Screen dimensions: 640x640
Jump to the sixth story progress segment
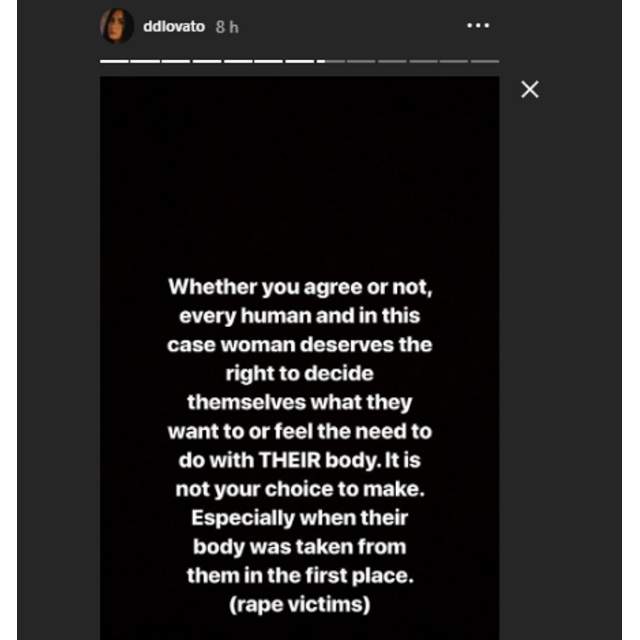pos(268,61)
